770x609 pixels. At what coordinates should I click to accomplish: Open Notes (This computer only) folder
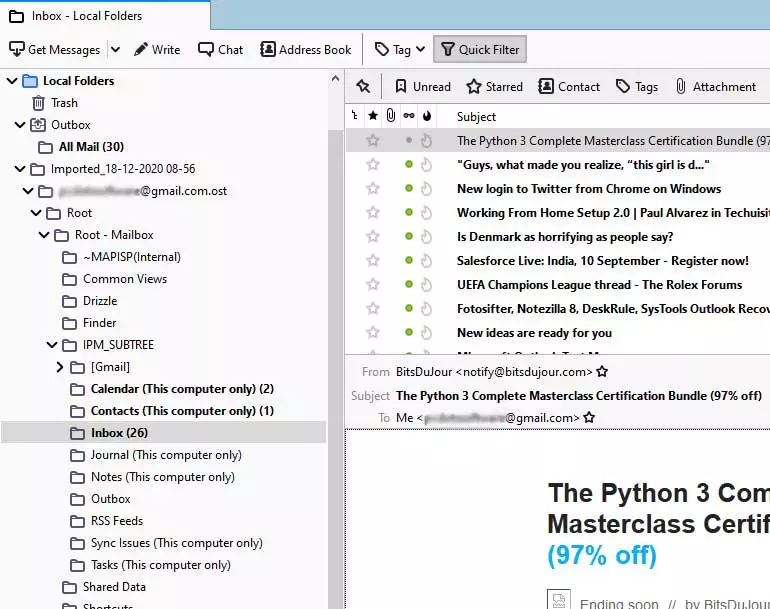[163, 477]
